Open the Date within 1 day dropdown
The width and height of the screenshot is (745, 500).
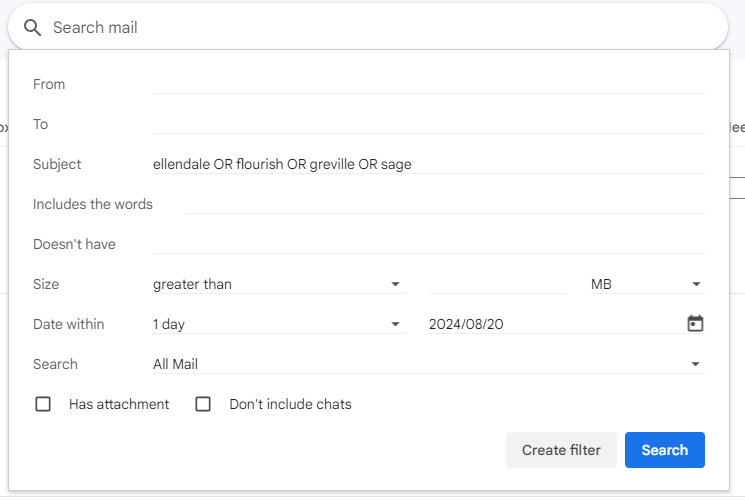tap(278, 324)
